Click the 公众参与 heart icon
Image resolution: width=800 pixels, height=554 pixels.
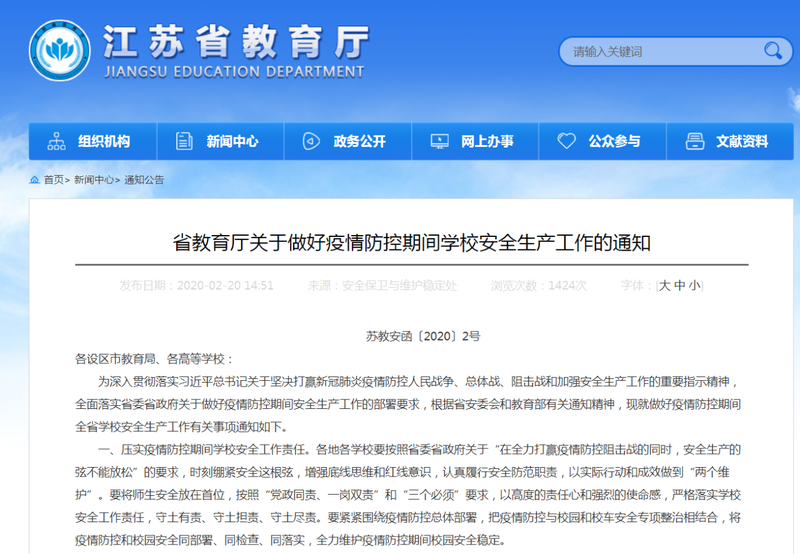[567, 141]
